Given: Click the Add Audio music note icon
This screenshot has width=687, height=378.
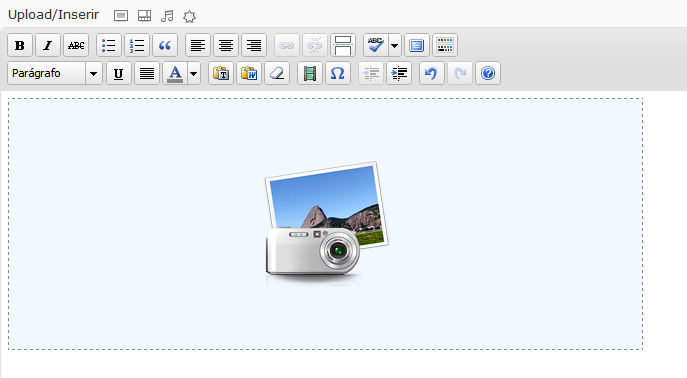Looking at the screenshot, I should pos(167,16).
